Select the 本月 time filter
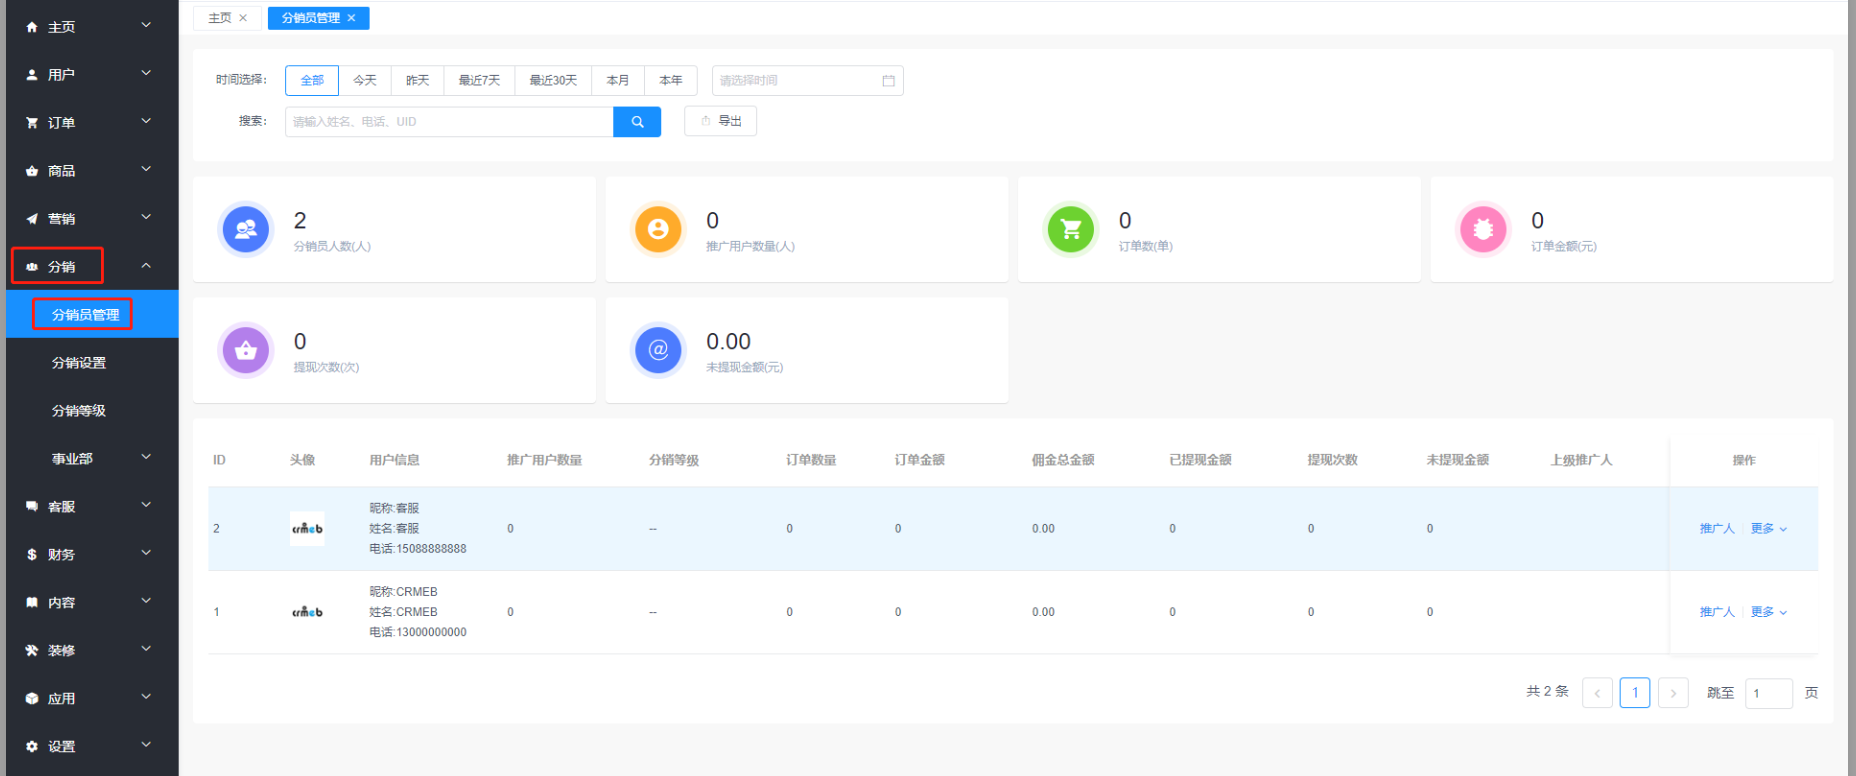 coord(618,81)
